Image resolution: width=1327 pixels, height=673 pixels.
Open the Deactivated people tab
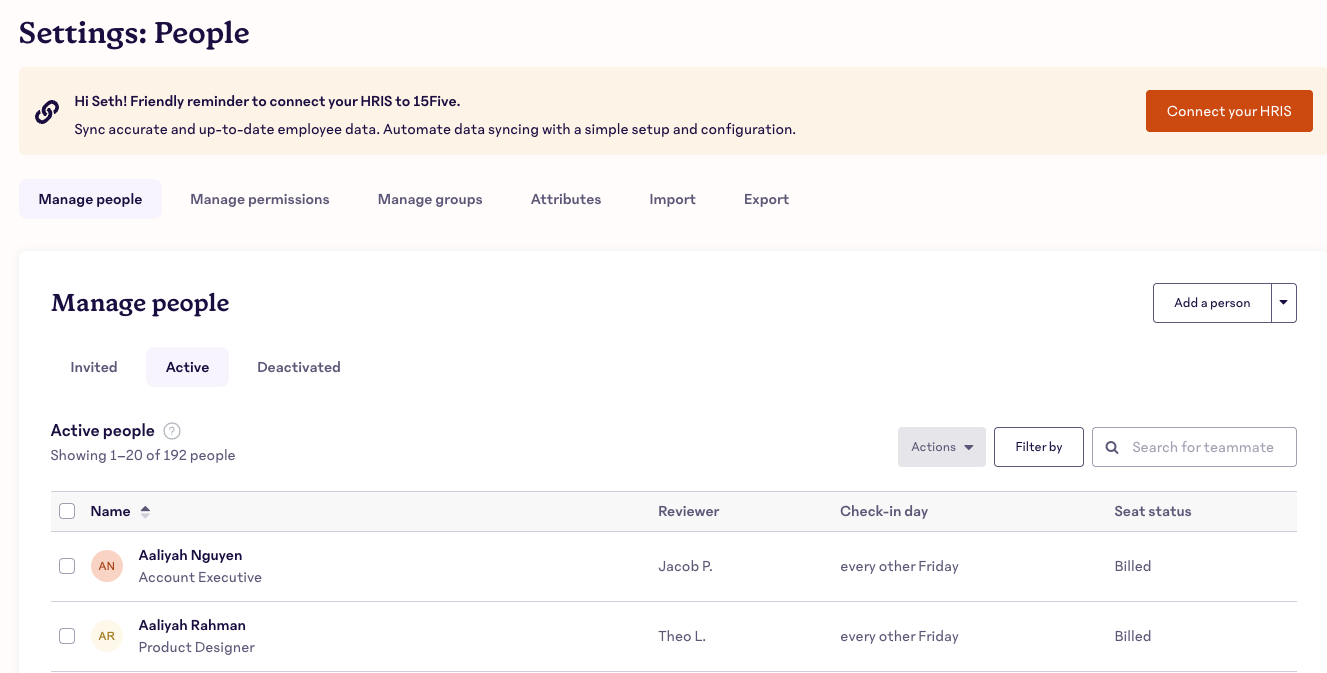[x=298, y=367]
